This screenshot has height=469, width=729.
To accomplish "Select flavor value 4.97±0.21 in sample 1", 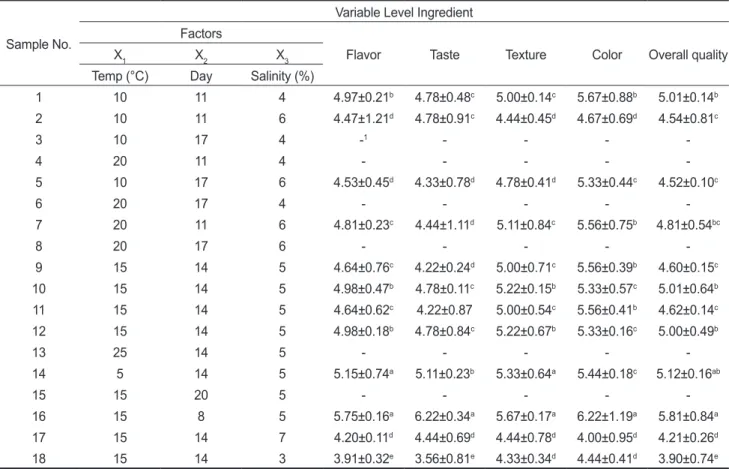I will coord(363,97).
